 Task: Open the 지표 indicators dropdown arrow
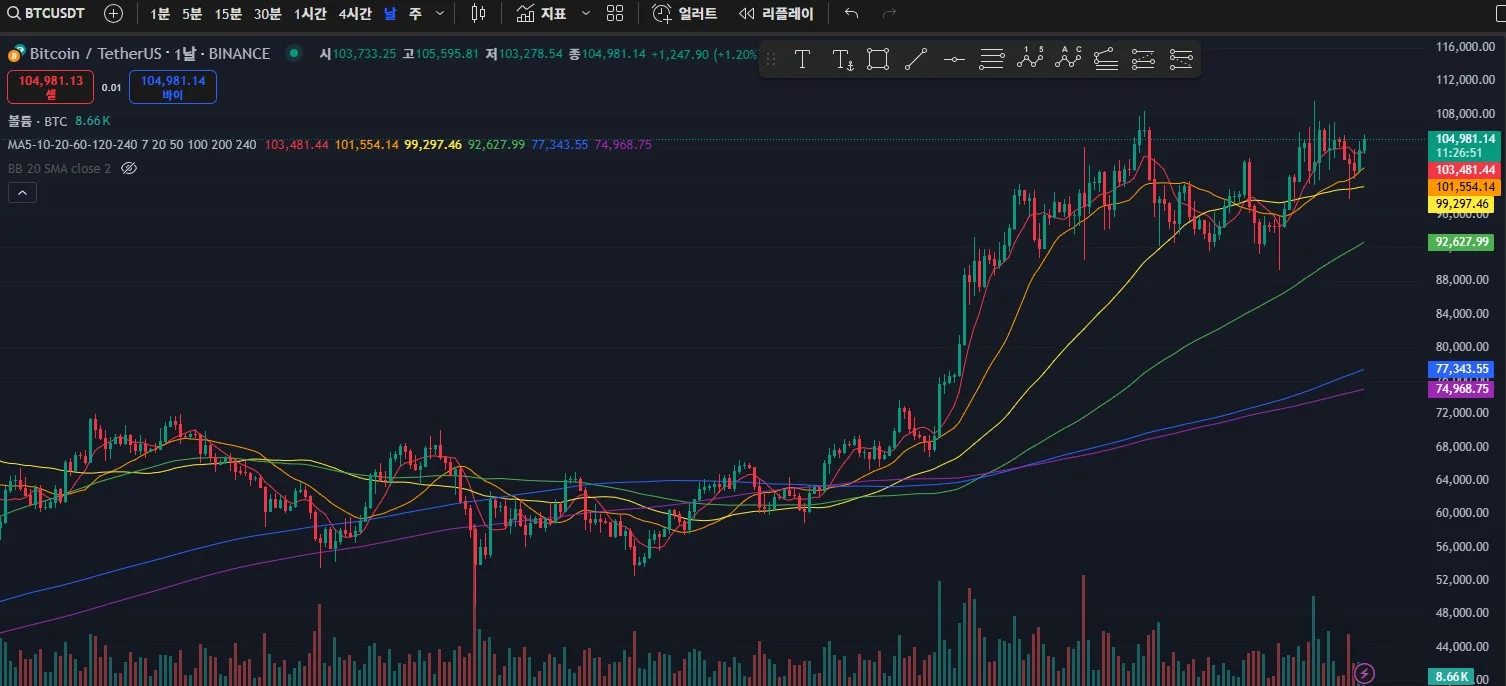tap(585, 14)
